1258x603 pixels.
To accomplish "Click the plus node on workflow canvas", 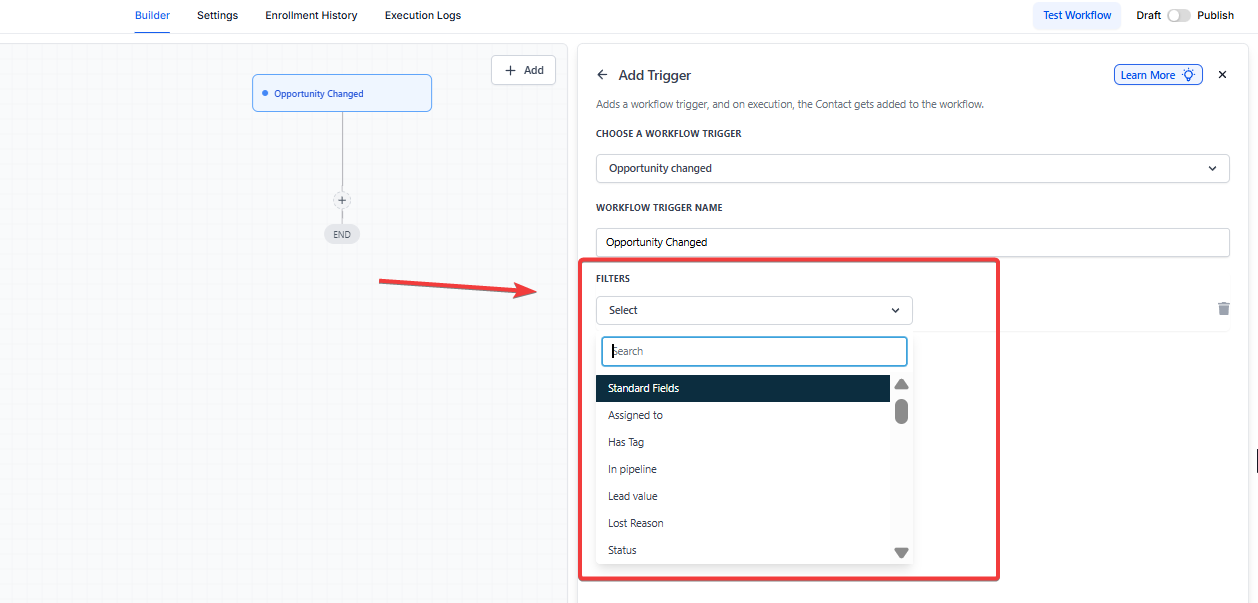I will 342,200.
